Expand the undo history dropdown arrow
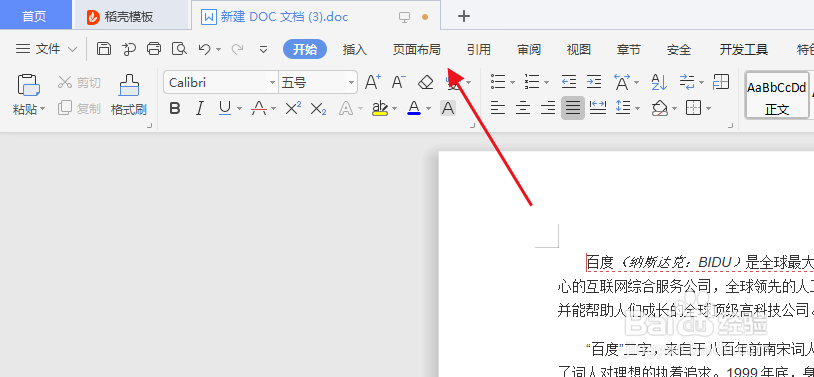Image resolution: width=814 pixels, height=377 pixels. [219, 49]
